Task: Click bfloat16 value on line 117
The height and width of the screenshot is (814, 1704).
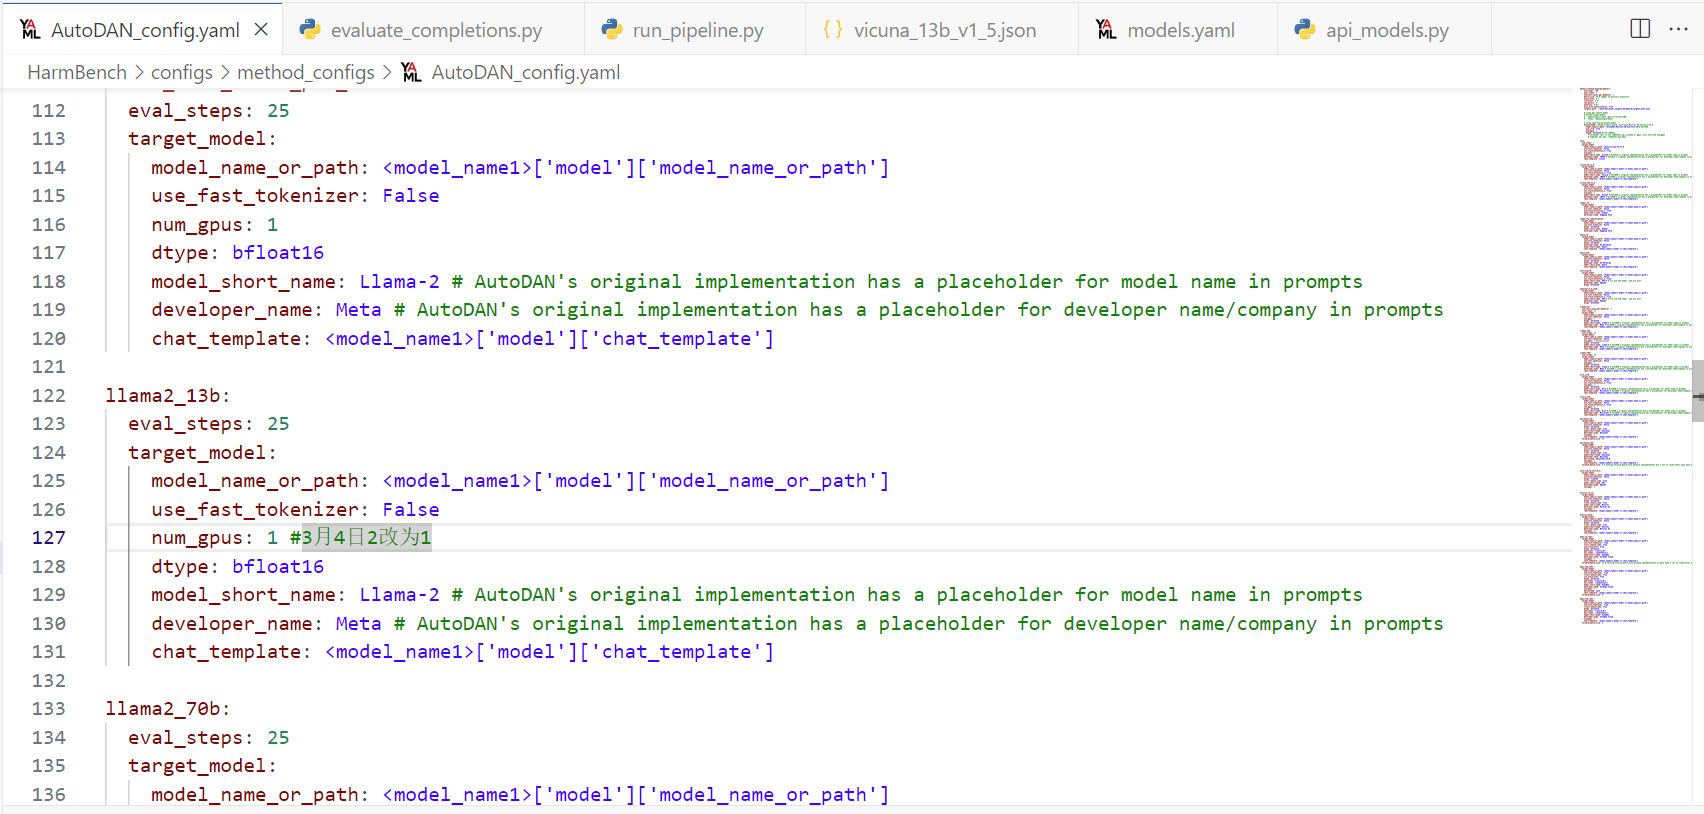Action: click(x=278, y=253)
